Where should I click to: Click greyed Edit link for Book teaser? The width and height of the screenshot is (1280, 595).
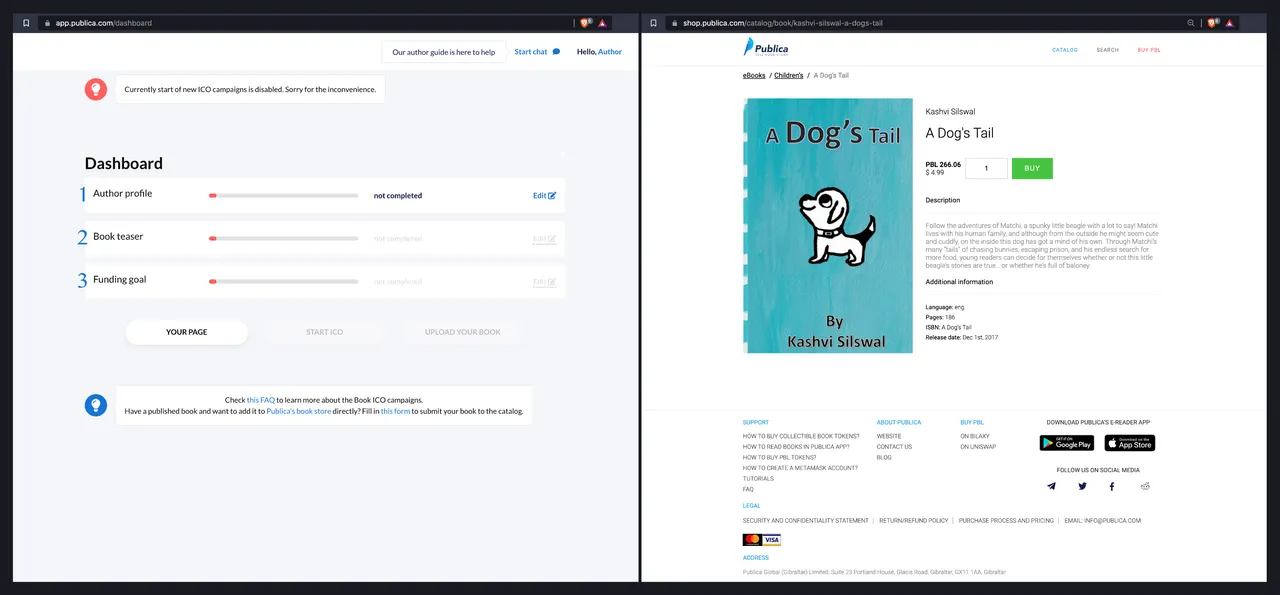point(544,238)
